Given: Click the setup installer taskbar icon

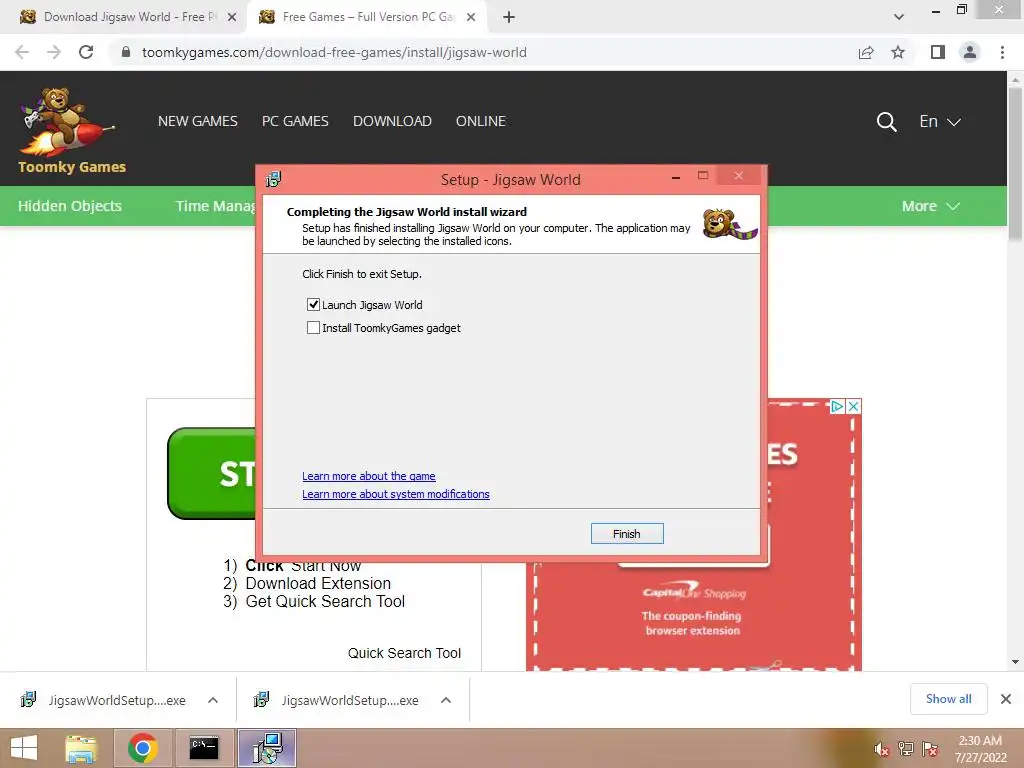Looking at the screenshot, I should point(267,748).
